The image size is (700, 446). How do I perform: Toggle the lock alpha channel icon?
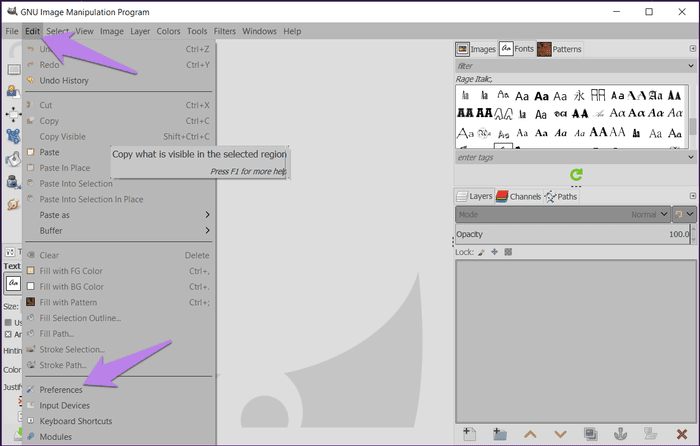tap(507, 251)
